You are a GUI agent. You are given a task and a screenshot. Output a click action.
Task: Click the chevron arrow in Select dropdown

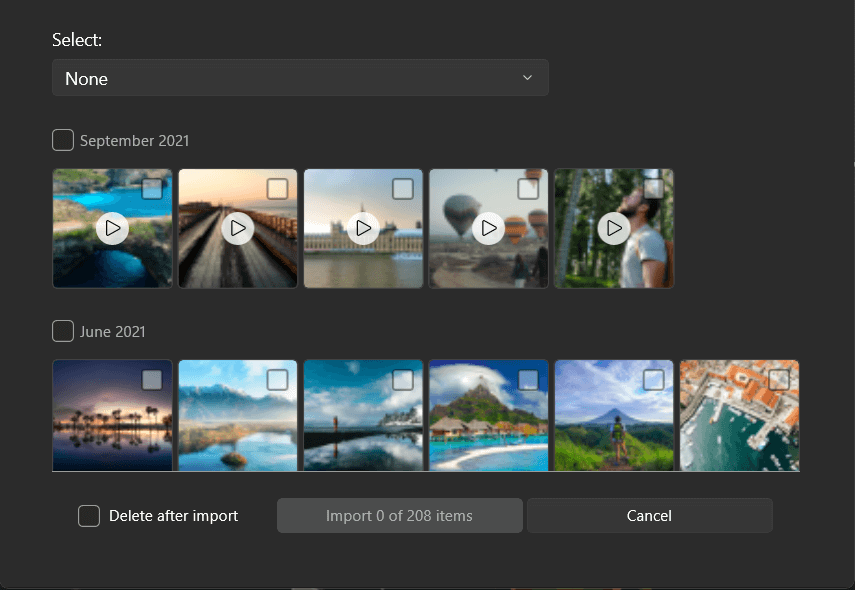point(527,77)
